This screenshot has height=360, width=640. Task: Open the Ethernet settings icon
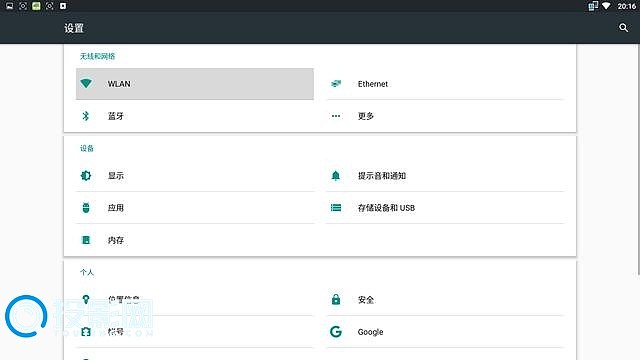pos(336,84)
